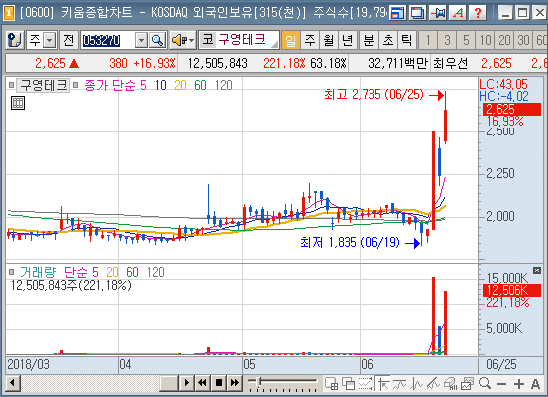This screenshot has width=548, height=397.
Task: Click the bottom A text tool icon
Action: pos(535,384)
